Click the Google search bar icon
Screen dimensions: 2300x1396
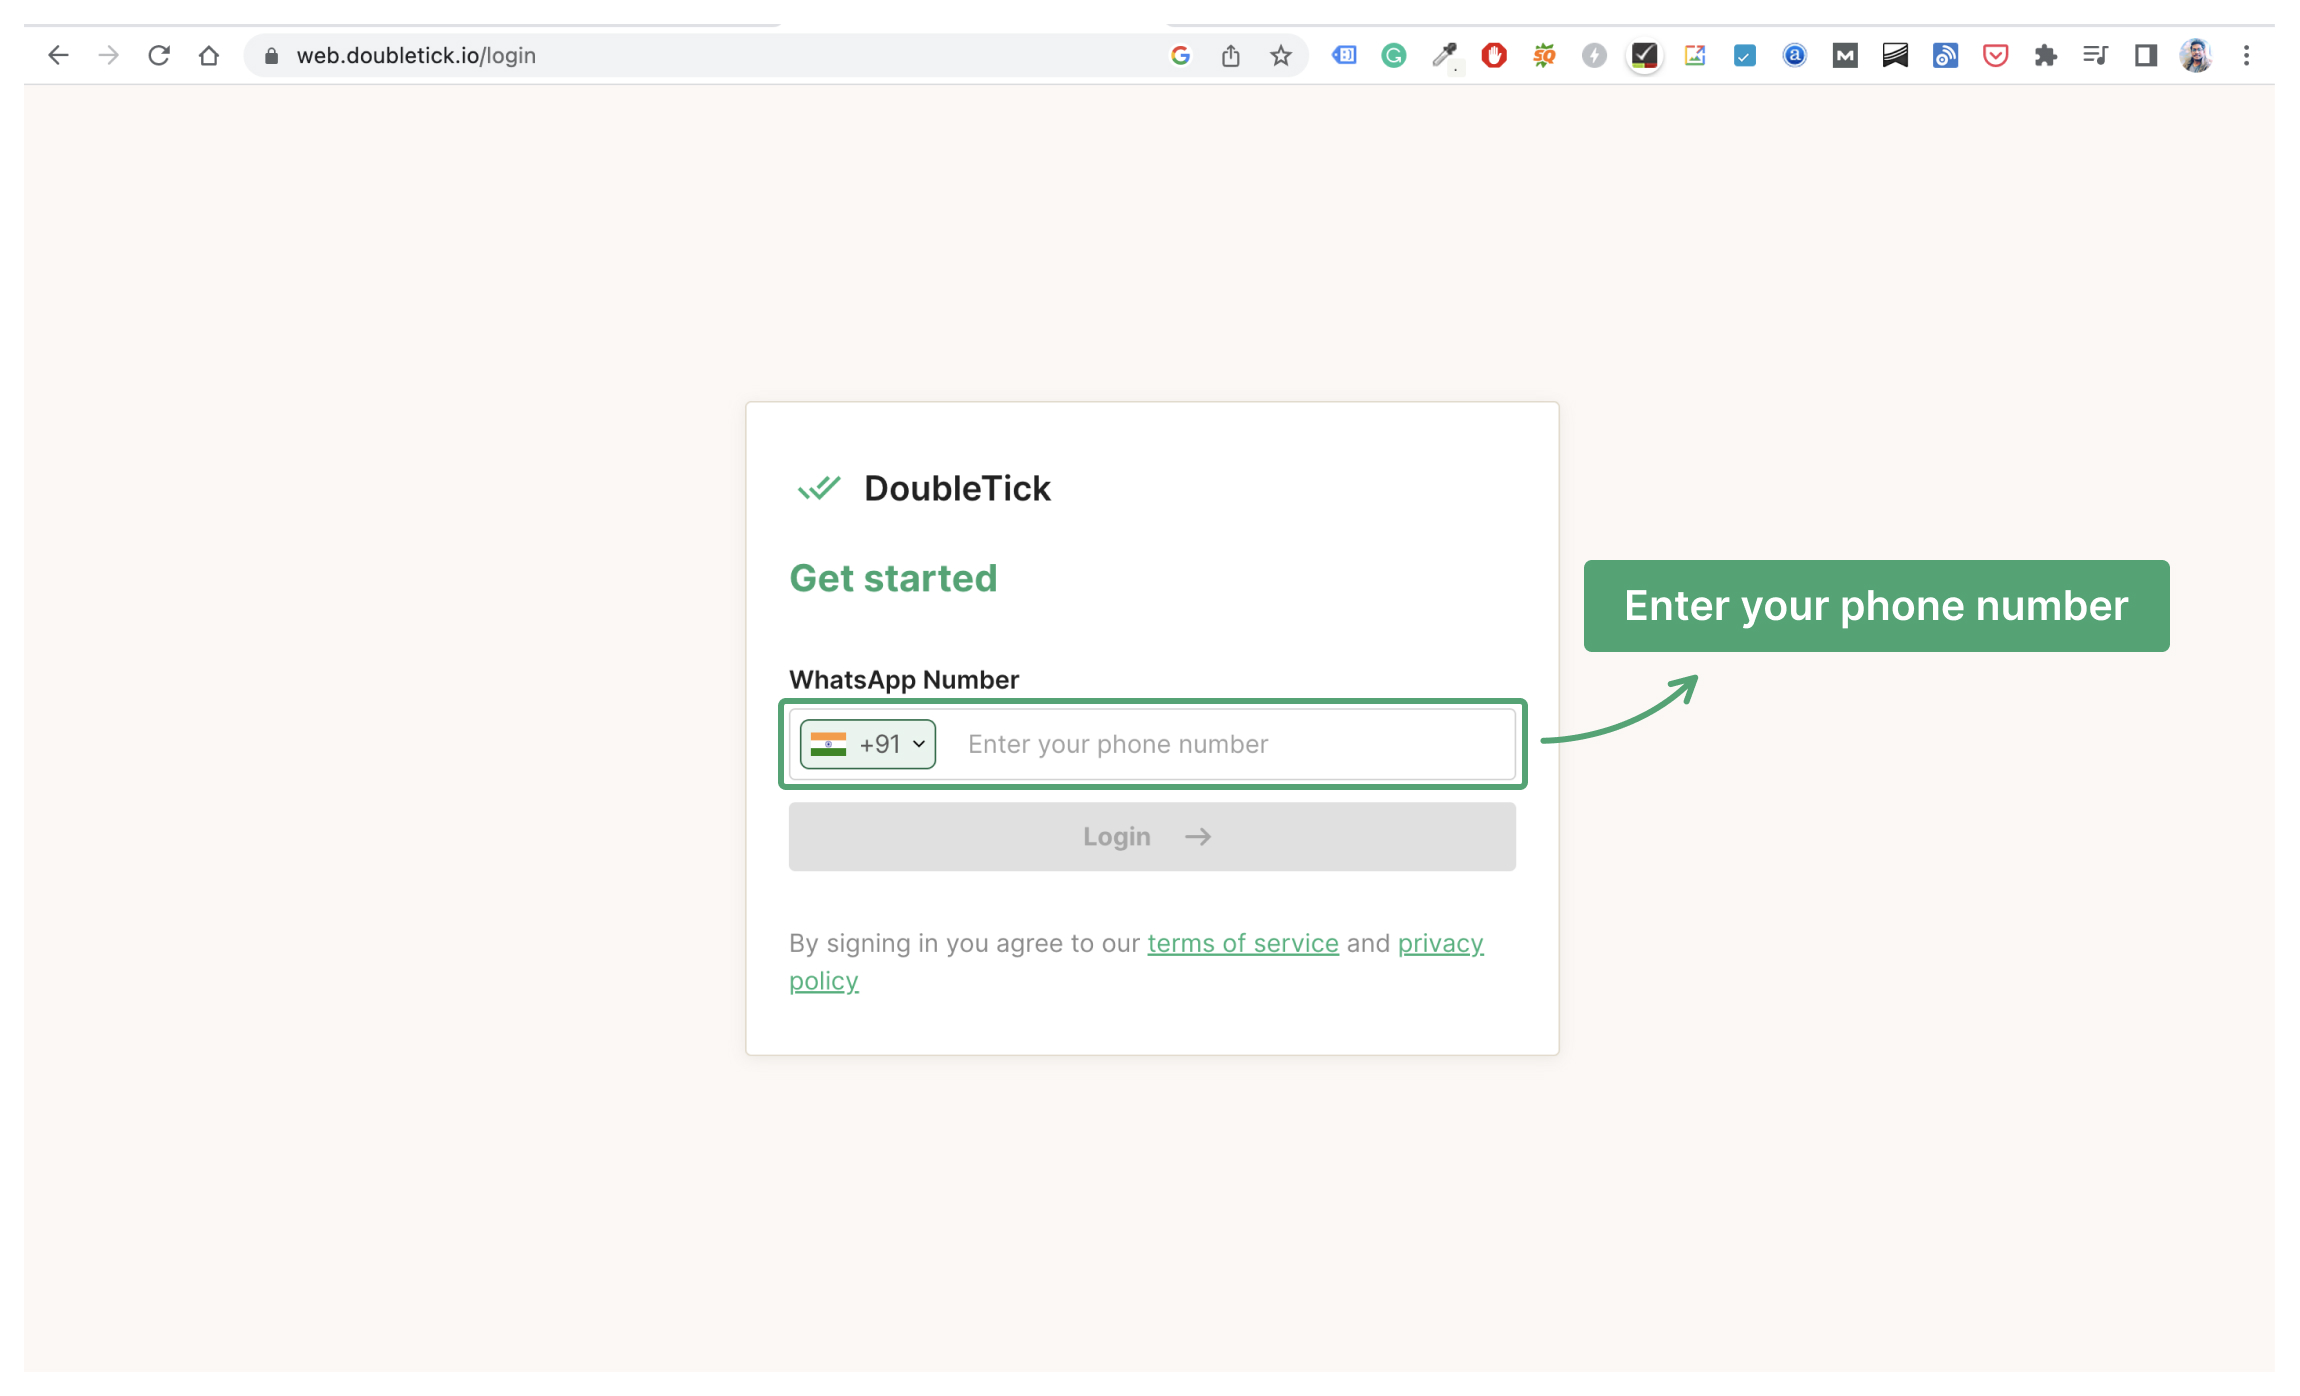[1180, 54]
